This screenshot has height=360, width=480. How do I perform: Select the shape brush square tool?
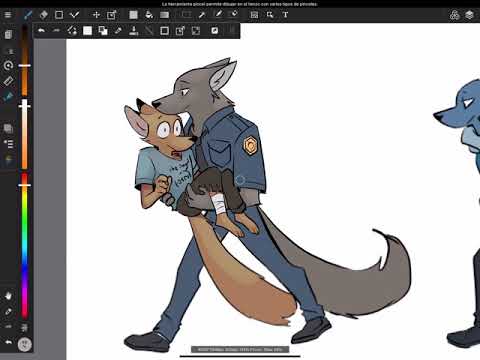click(59, 15)
